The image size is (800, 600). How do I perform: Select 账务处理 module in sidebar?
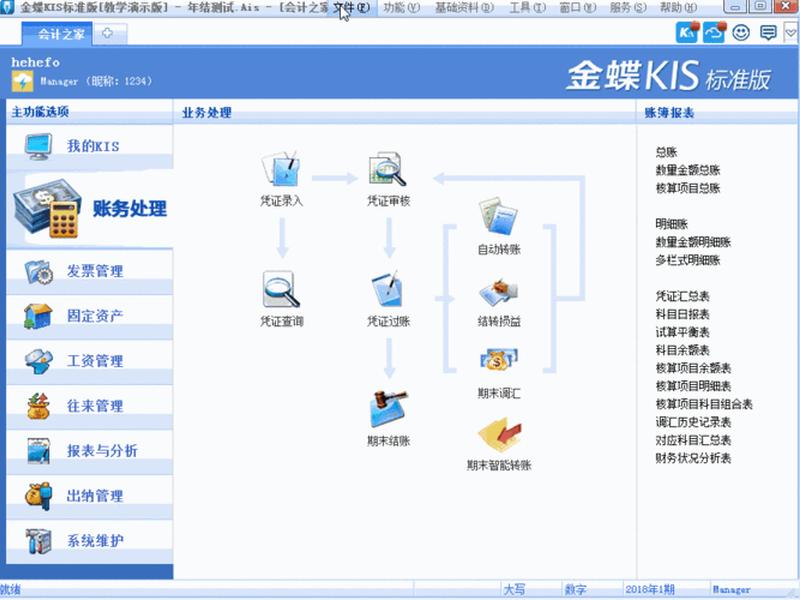pyautogui.click(x=90, y=209)
